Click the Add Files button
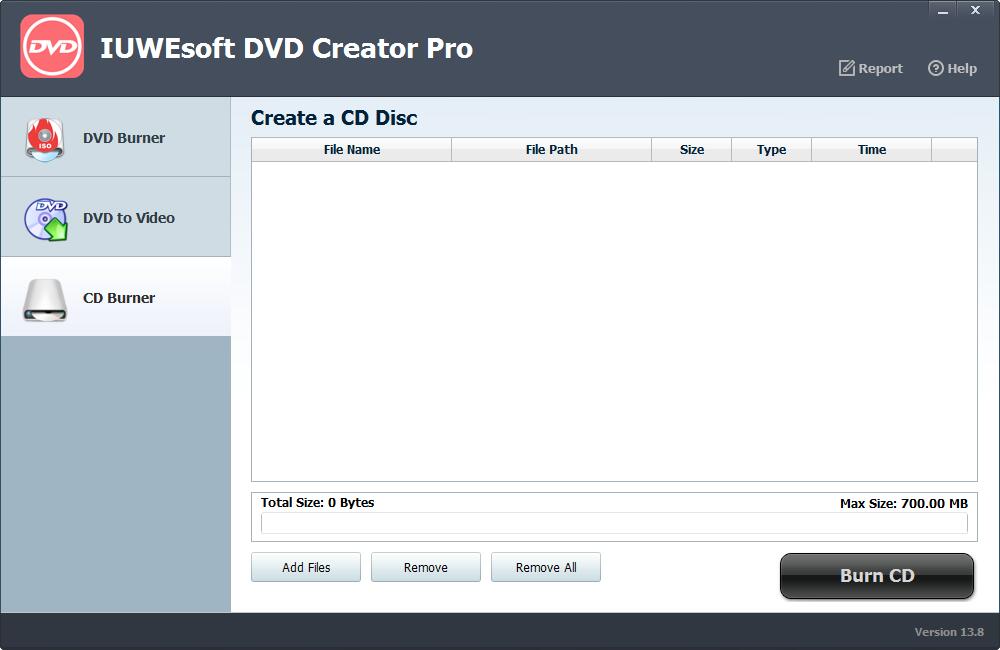This screenshot has width=1000, height=650. (306, 567)
